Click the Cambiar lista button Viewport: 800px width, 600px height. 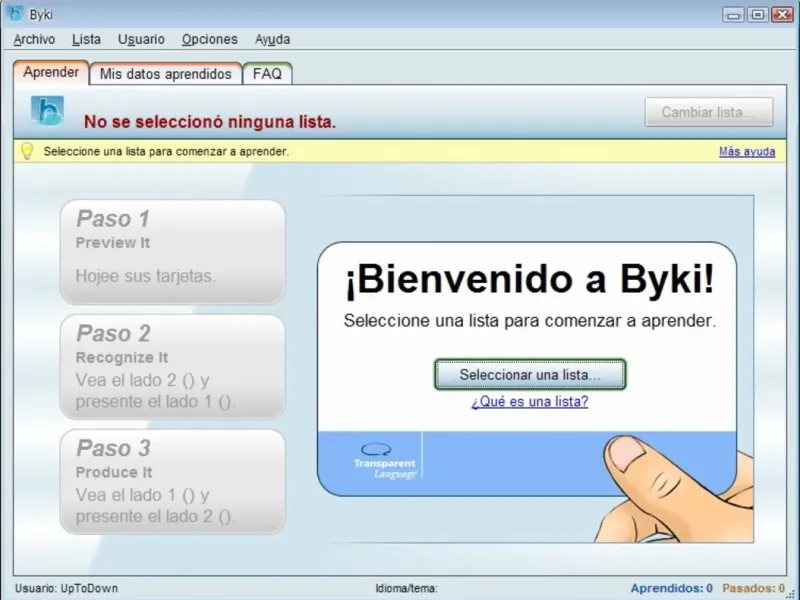tap(709, 112)
